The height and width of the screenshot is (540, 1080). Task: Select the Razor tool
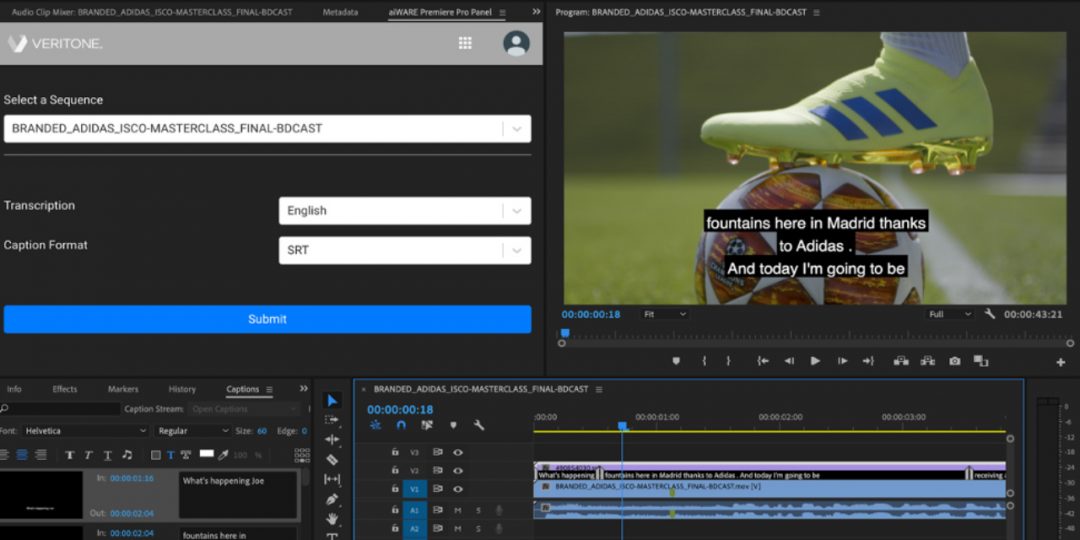tap(332, 459)
